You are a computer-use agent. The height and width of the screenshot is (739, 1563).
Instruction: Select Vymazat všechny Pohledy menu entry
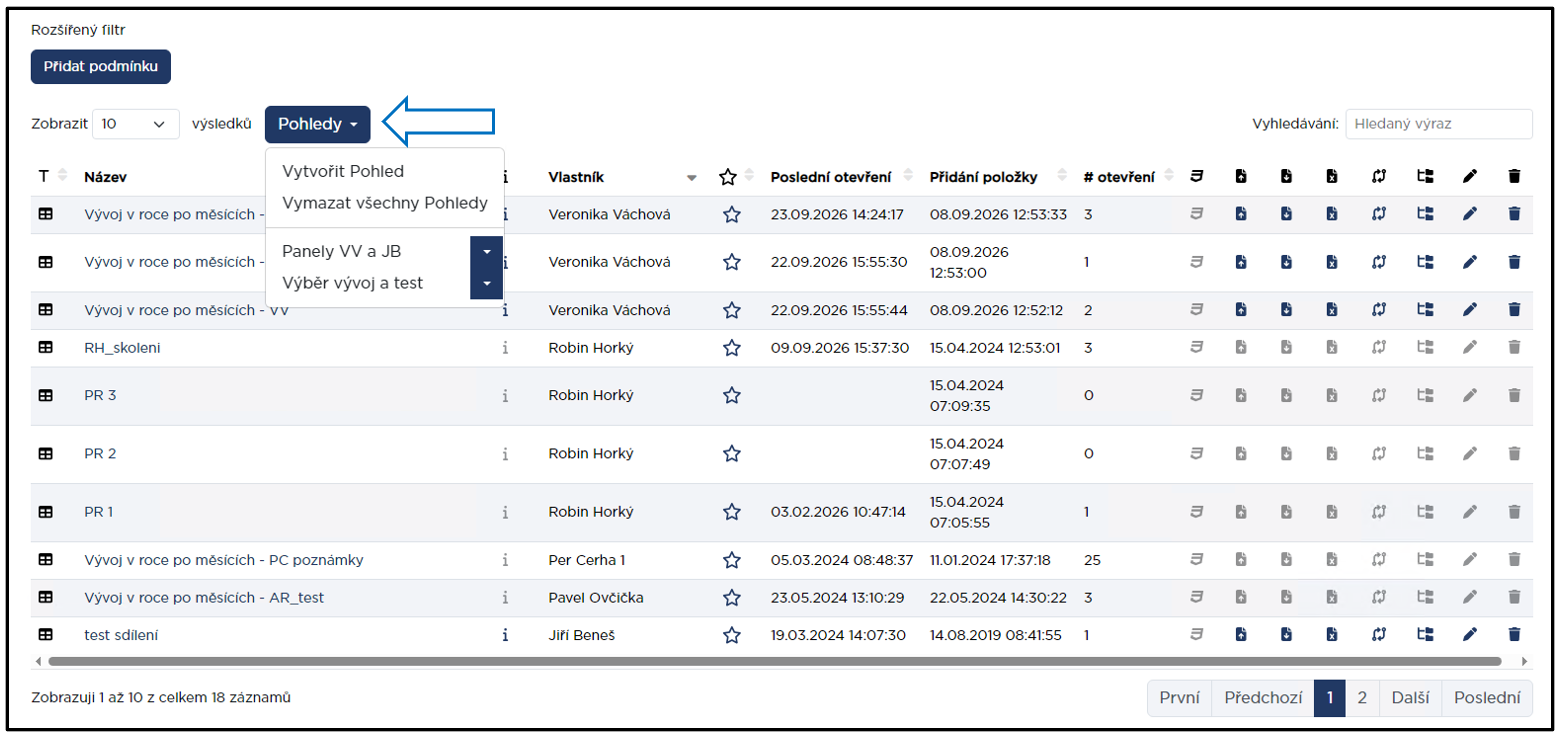(385, 203)
